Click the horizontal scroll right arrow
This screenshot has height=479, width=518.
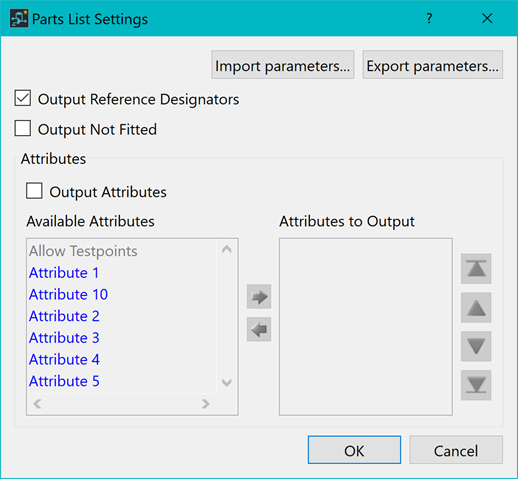206,404
